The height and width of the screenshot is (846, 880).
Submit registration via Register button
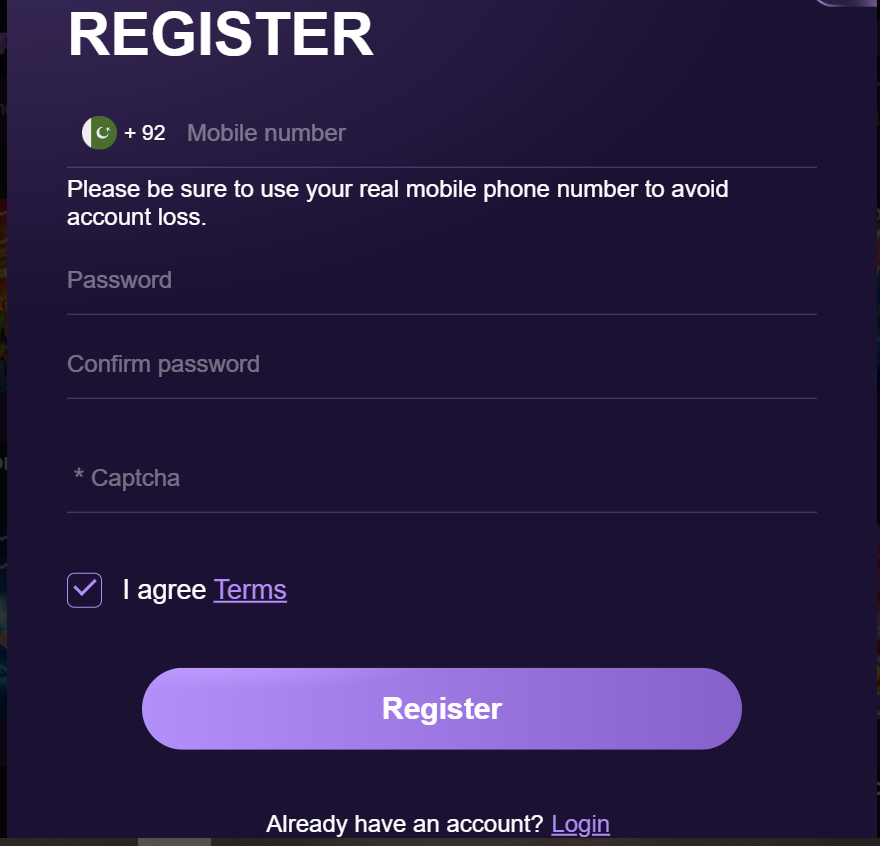441,708
